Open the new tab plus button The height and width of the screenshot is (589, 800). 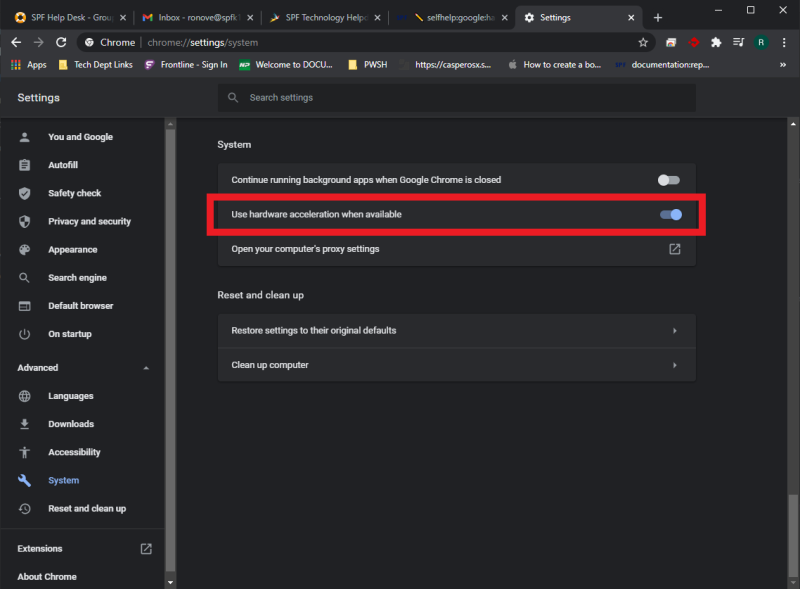coord(658,18)
